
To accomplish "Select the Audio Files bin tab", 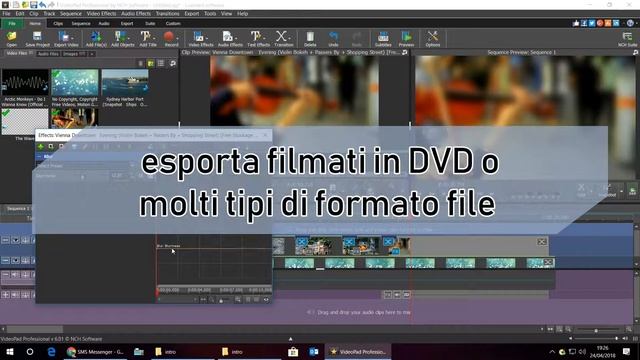I will [x=48, y=54].
